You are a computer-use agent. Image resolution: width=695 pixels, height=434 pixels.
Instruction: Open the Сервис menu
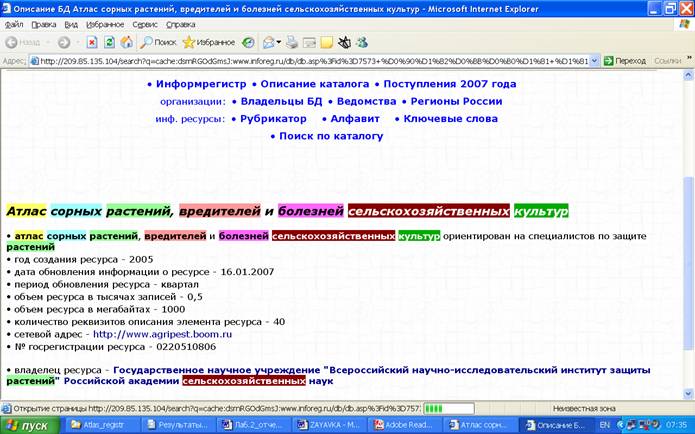(144, 22)
